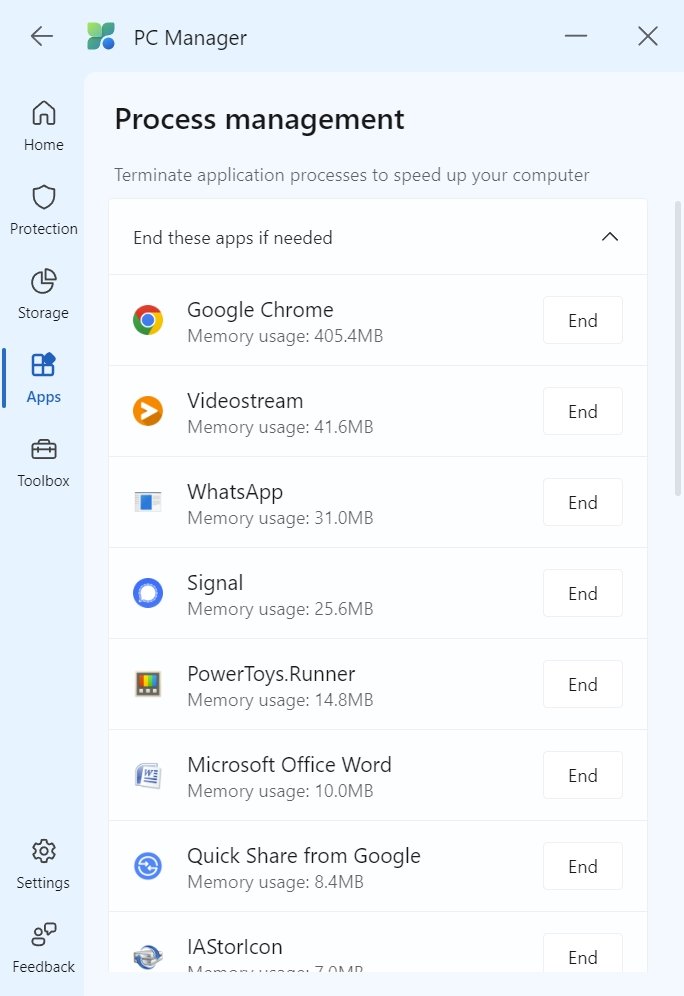End the Signal process
This screenshot has width=684, height=996.
pyautogui.click(x=582, y=594)
